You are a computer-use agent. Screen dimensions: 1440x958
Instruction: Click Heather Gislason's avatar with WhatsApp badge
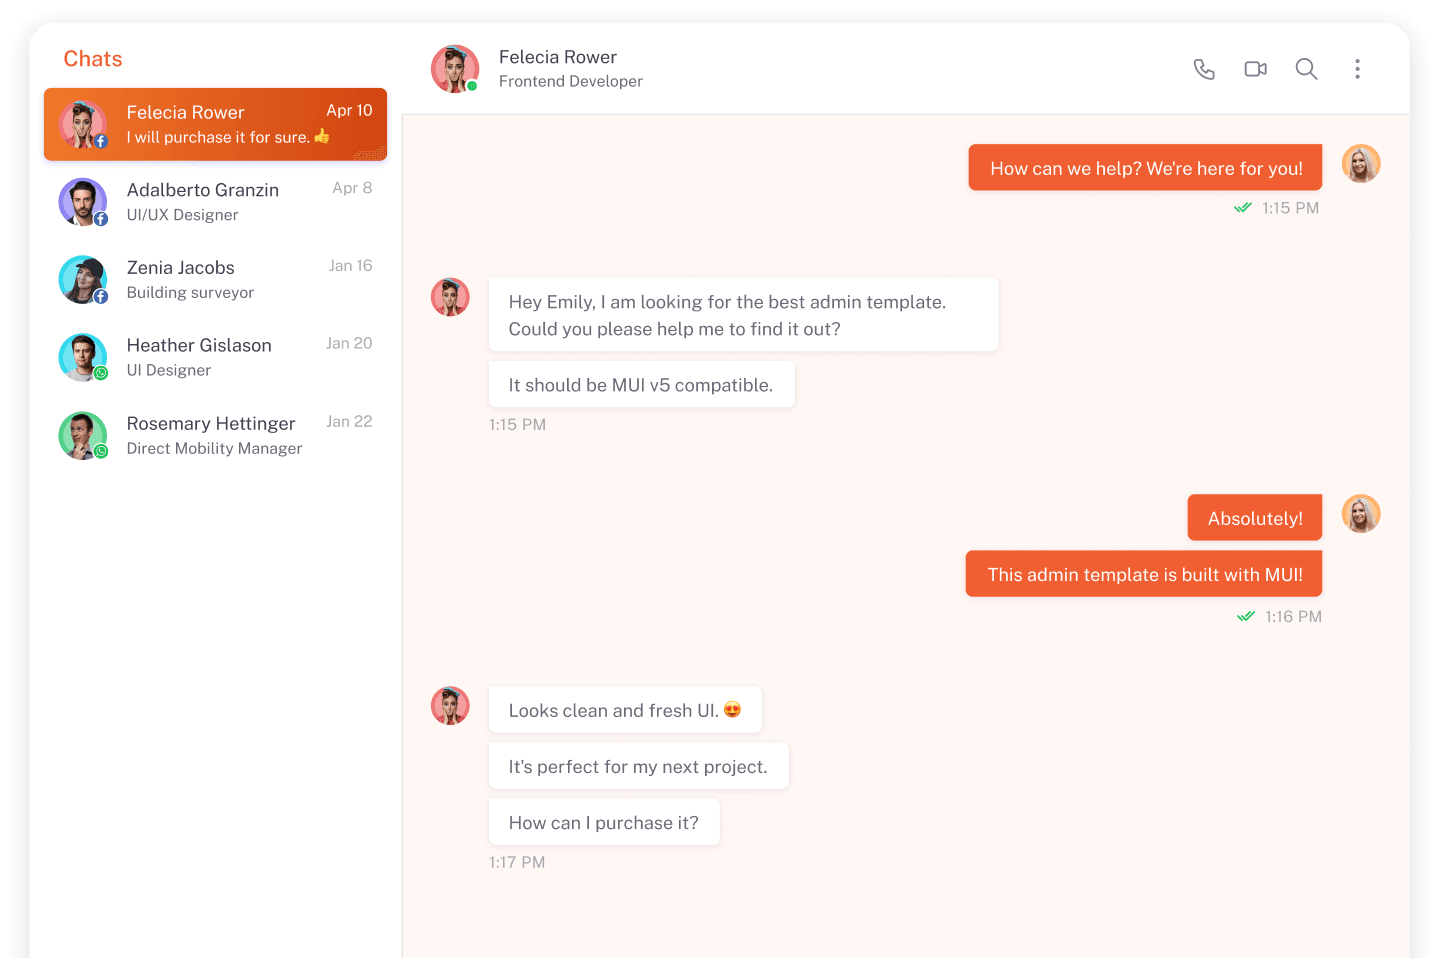(x=83, y=357)
